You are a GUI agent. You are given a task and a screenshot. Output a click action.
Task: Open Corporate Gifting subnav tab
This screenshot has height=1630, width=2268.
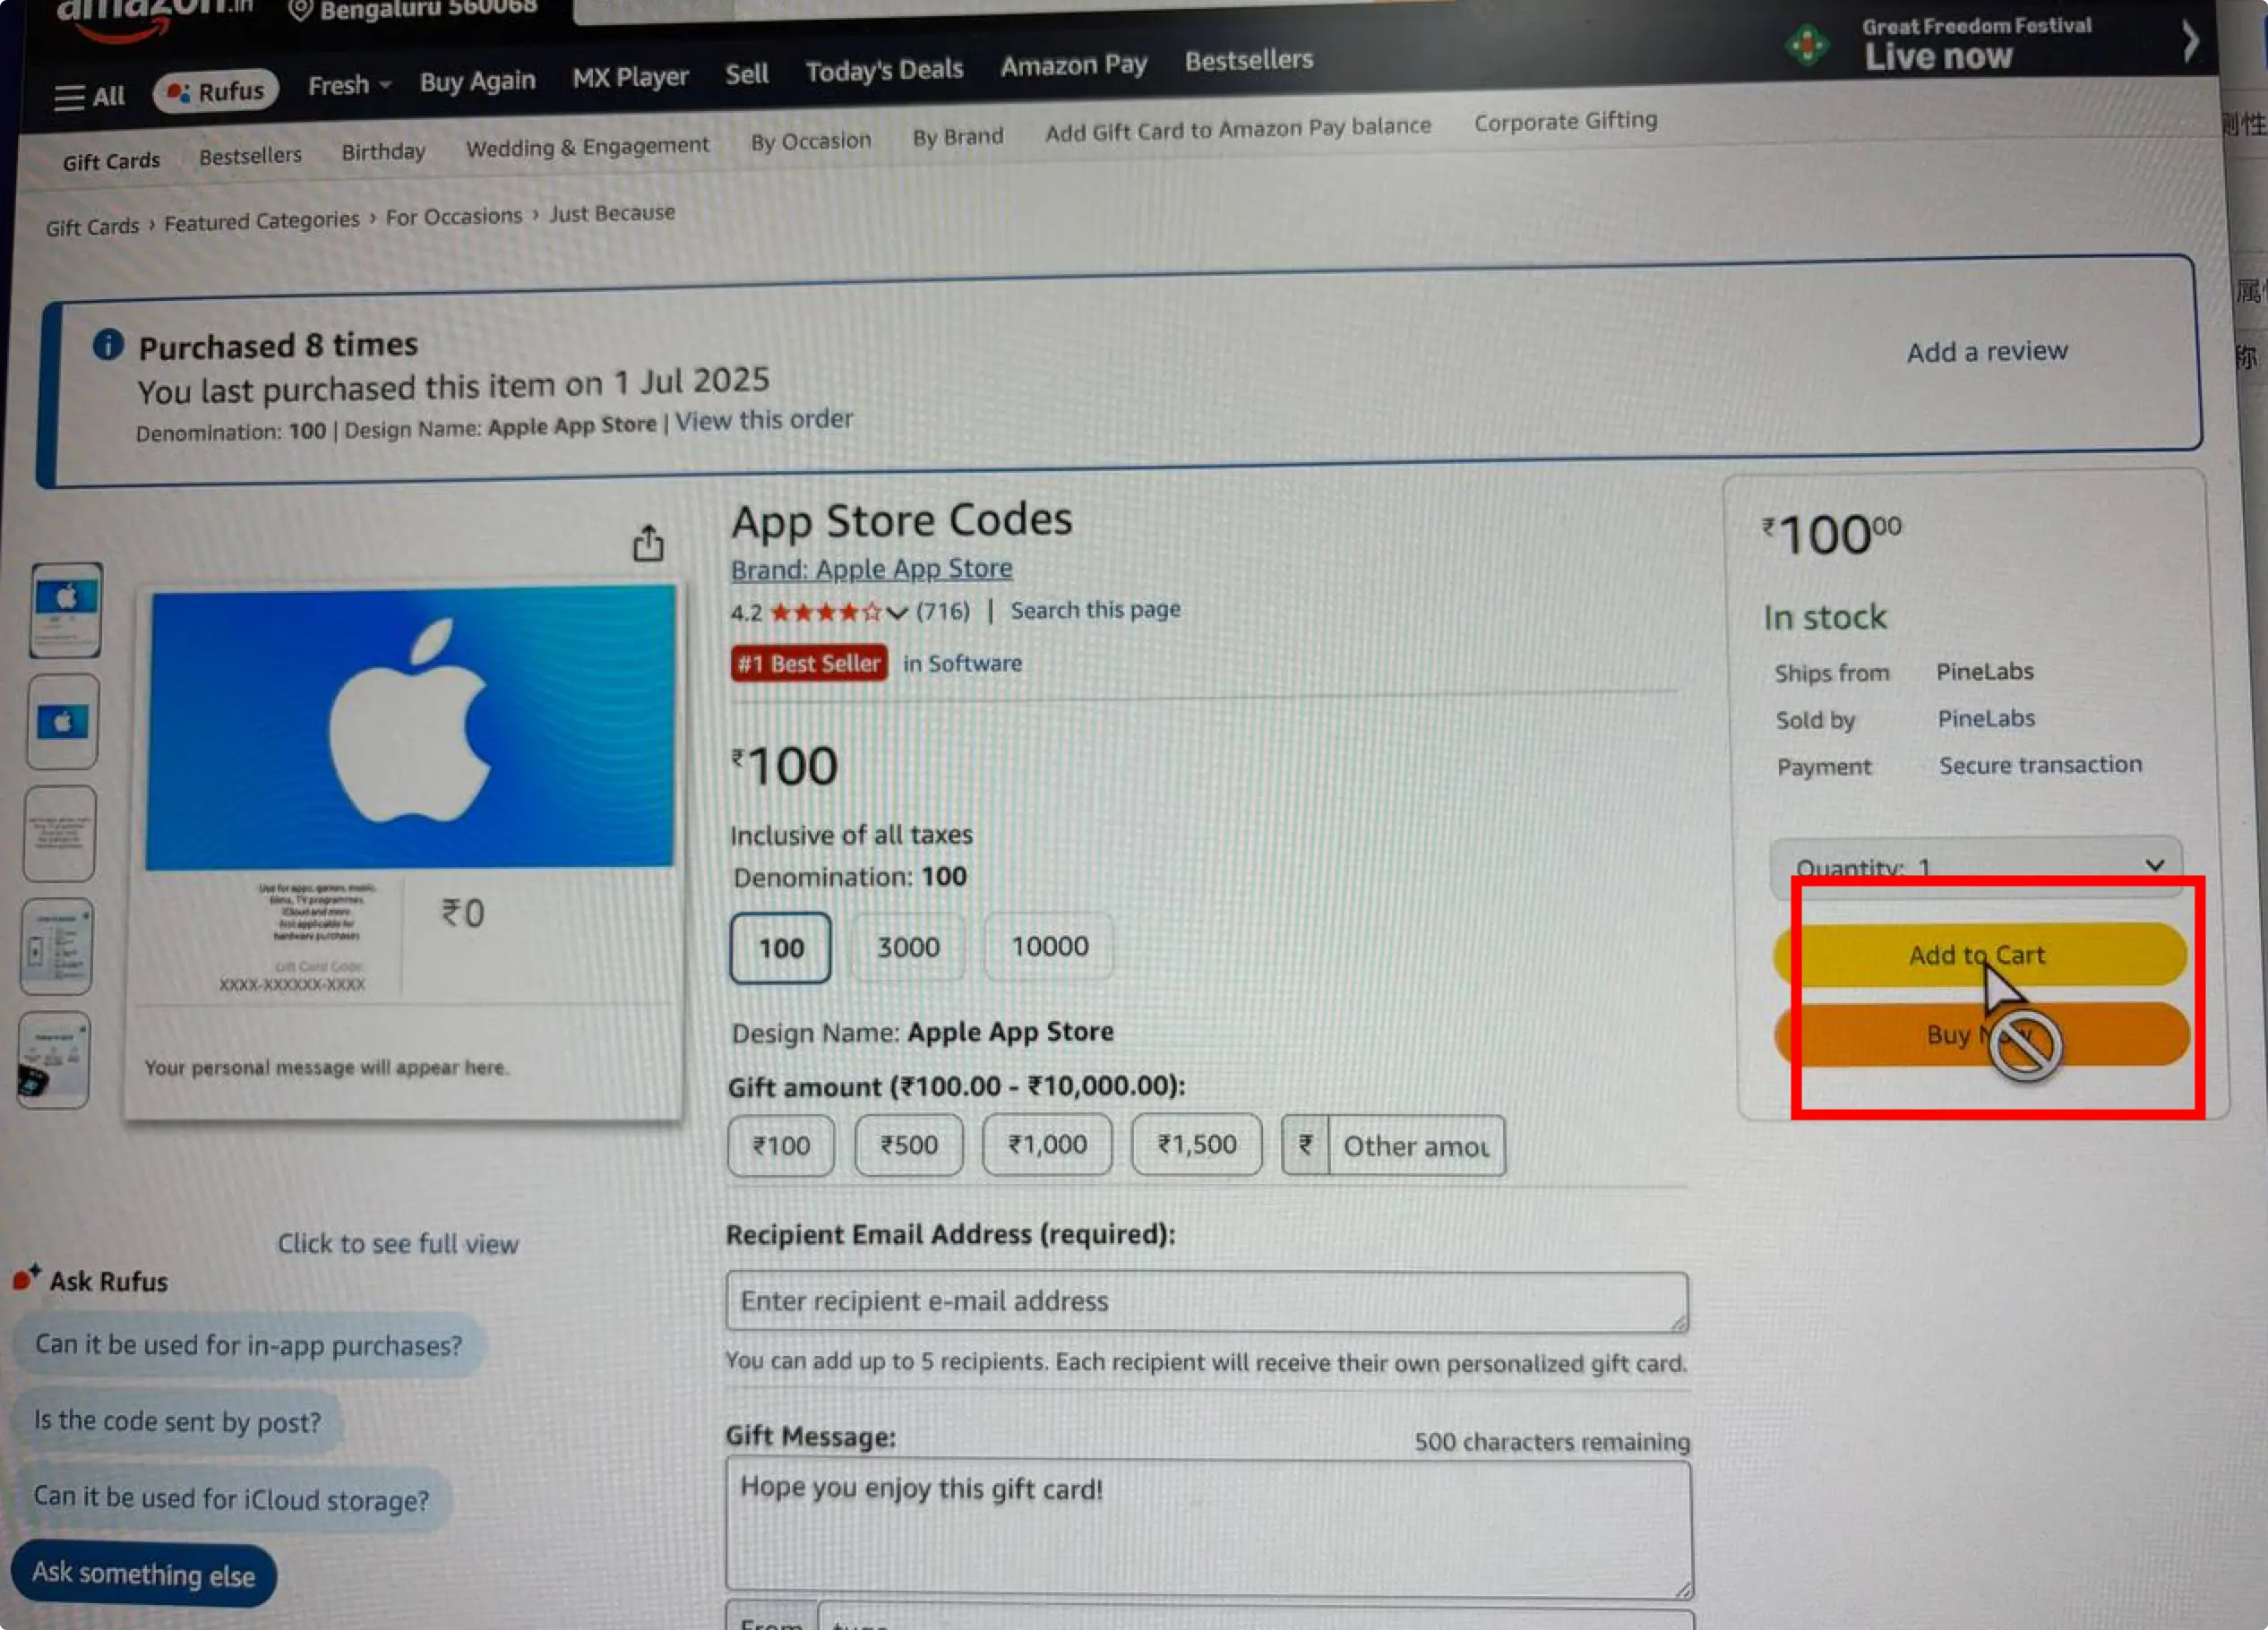(x=1565, y=121)
